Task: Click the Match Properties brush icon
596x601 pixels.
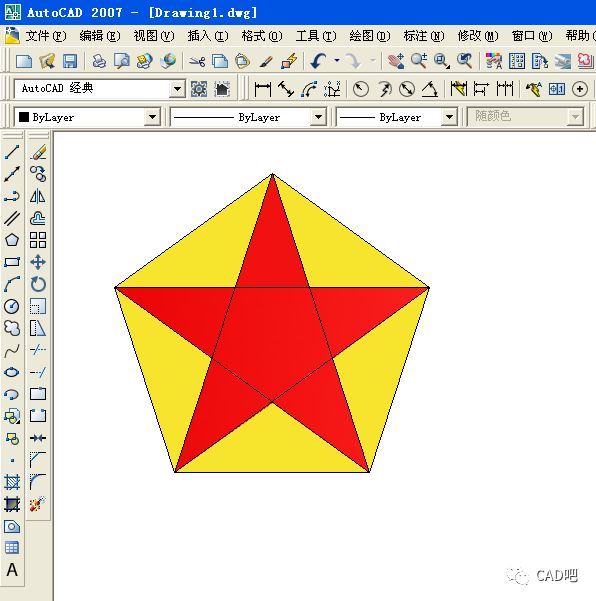Action: coord(266,61)
